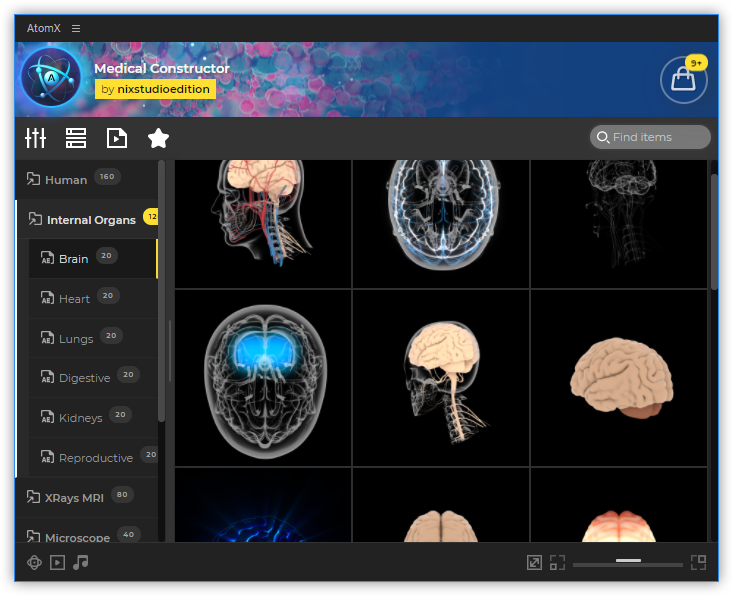Adjust the thumbnail size slider
The width and height of the screenshot is (733, 596).
(628, 562)
